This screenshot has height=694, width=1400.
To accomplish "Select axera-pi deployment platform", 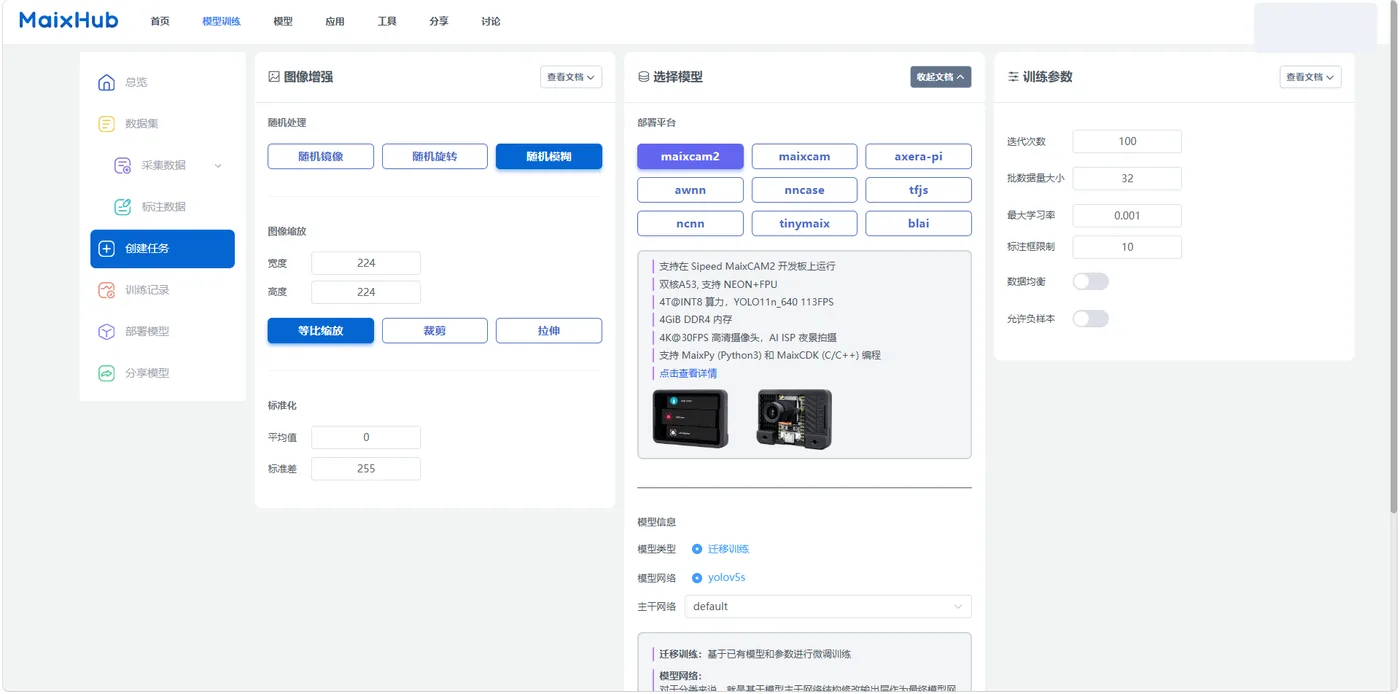I will [918, 156].
